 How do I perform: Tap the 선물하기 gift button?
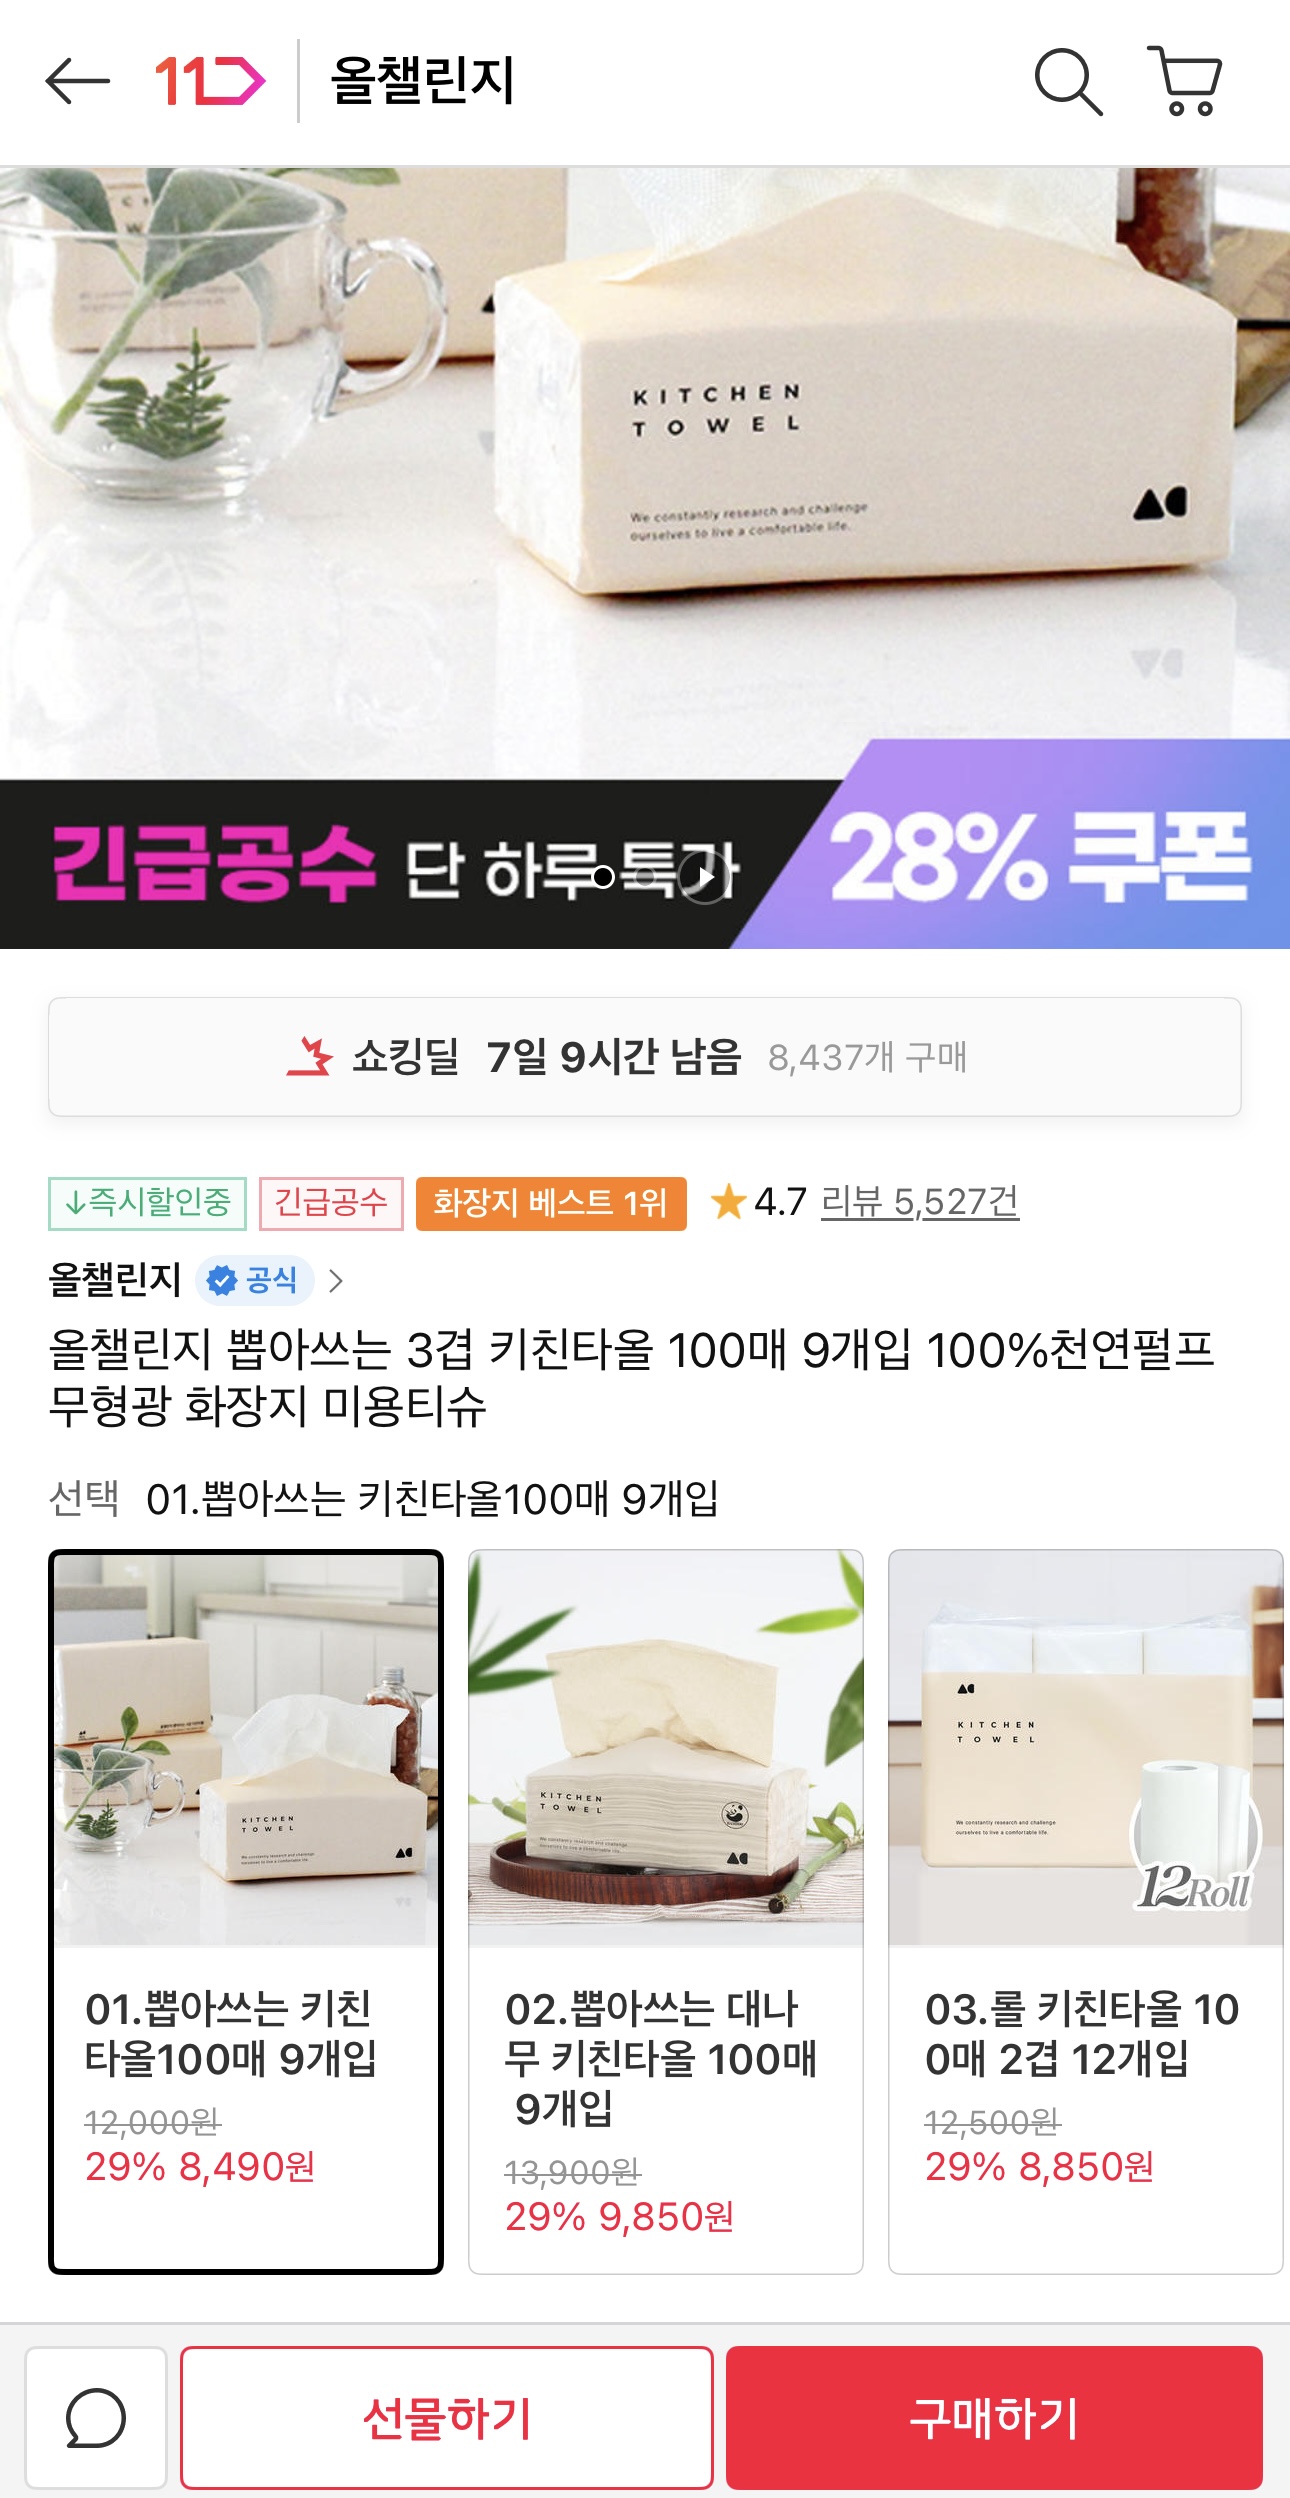point(447,2418)
